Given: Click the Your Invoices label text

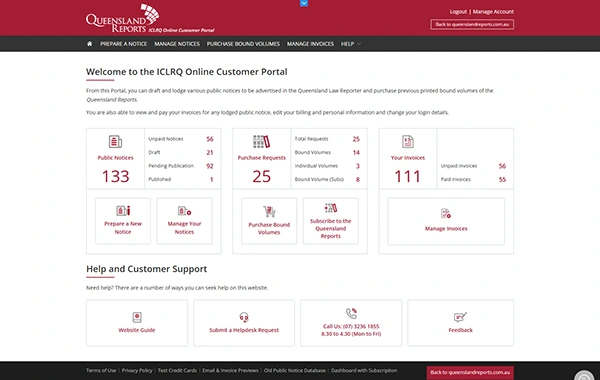Looking at the screenshot, I should [408, 158].
